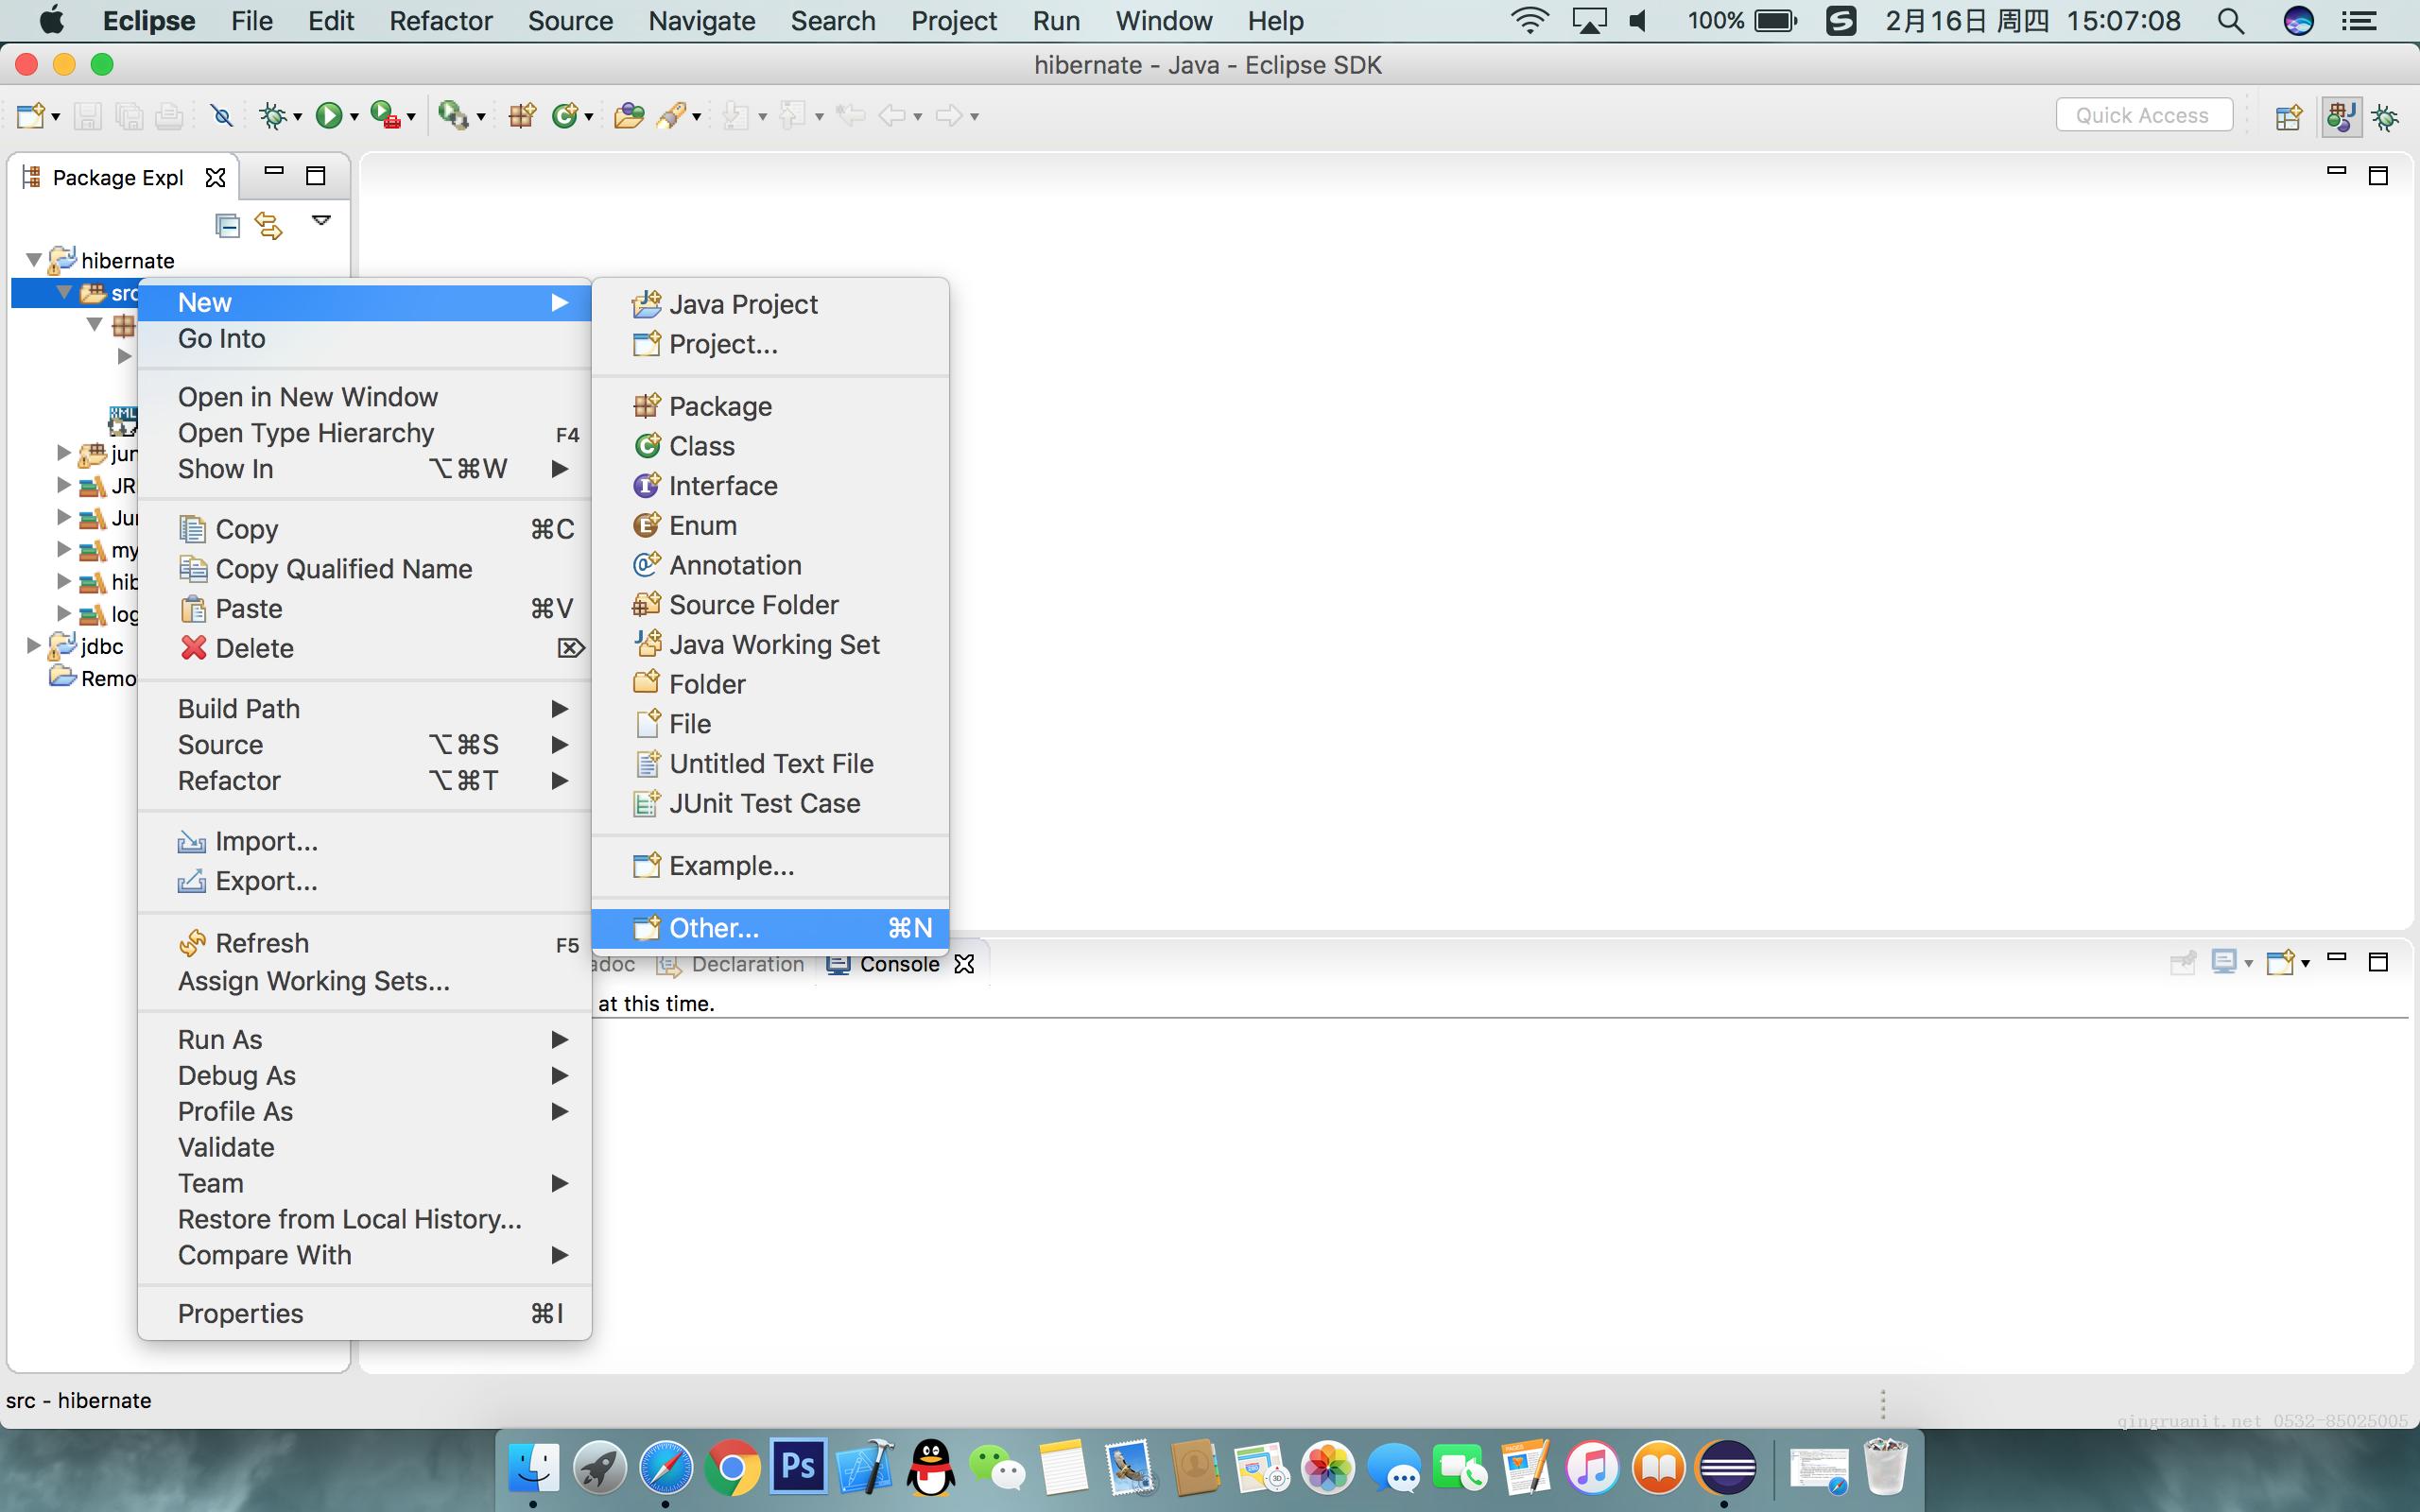Click the Open Type toolbar icon
Screen dimensions: 2420x1512
(x=629, y=116)
